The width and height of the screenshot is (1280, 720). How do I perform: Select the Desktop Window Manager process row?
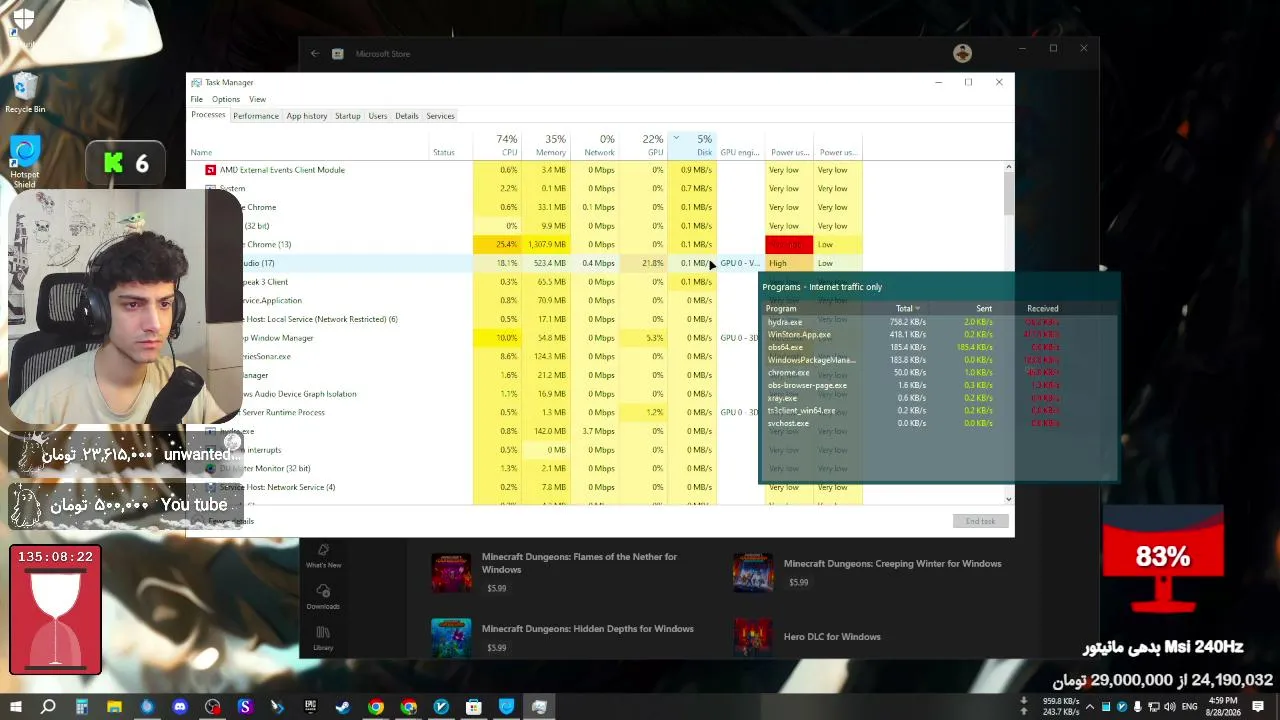pos(525,338)
